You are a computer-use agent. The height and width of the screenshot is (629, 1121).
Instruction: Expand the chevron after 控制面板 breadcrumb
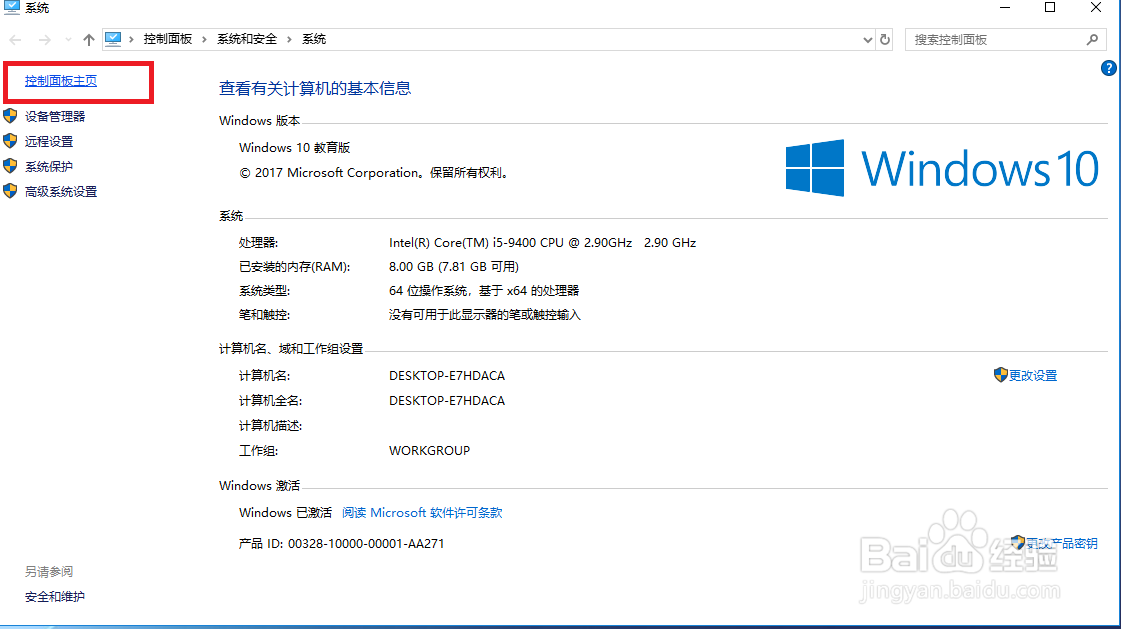[x=204, y=39]
